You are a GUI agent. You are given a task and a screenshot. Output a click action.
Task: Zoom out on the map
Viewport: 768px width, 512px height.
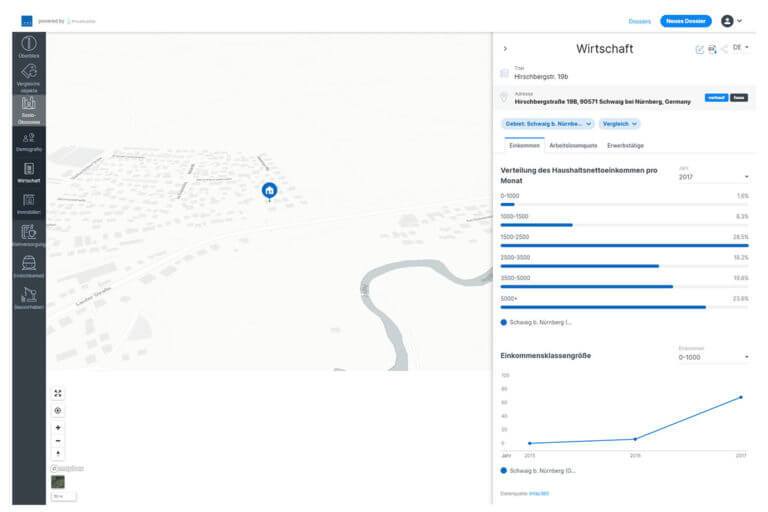click(58, 440)
